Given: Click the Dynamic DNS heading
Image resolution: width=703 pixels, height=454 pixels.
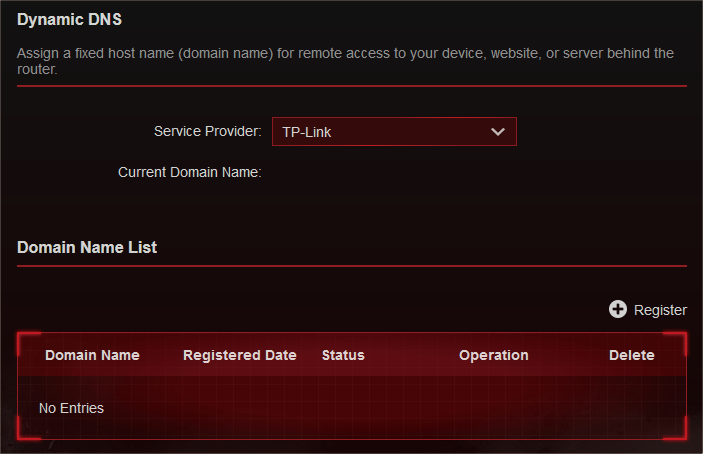Looking at the screenshot, I should point(69,19).
